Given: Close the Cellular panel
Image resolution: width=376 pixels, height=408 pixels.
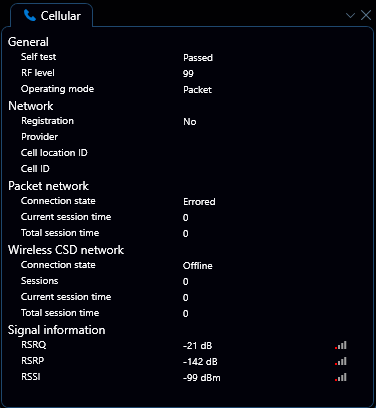Looking at the screenshot, I should pos(366,15).
